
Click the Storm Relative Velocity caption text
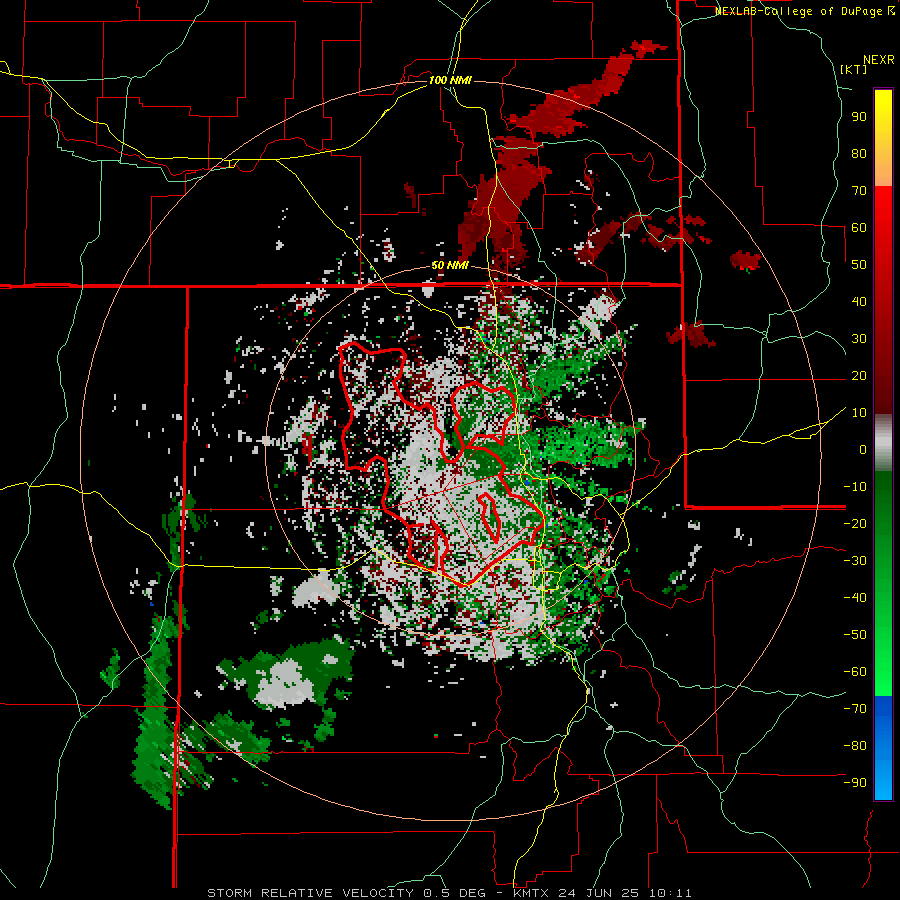click(449, 893)
